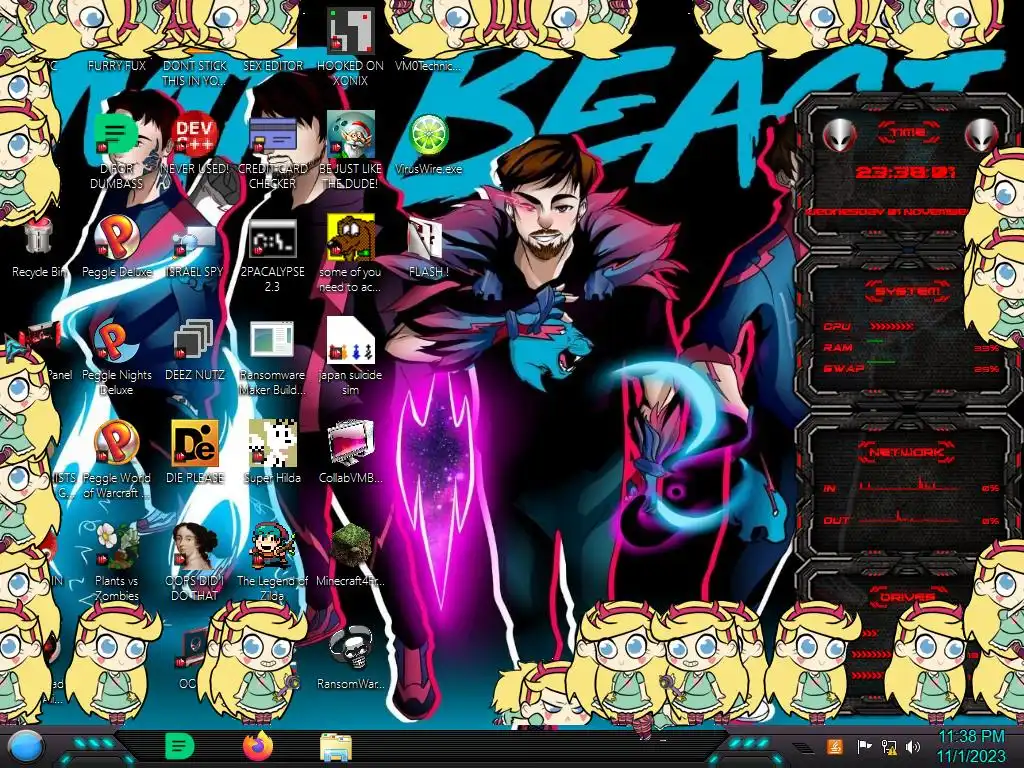Screen dimensions: 1024x768
Task: Launch Peggle Deluxe from the desktop
Action: [116, 238]
